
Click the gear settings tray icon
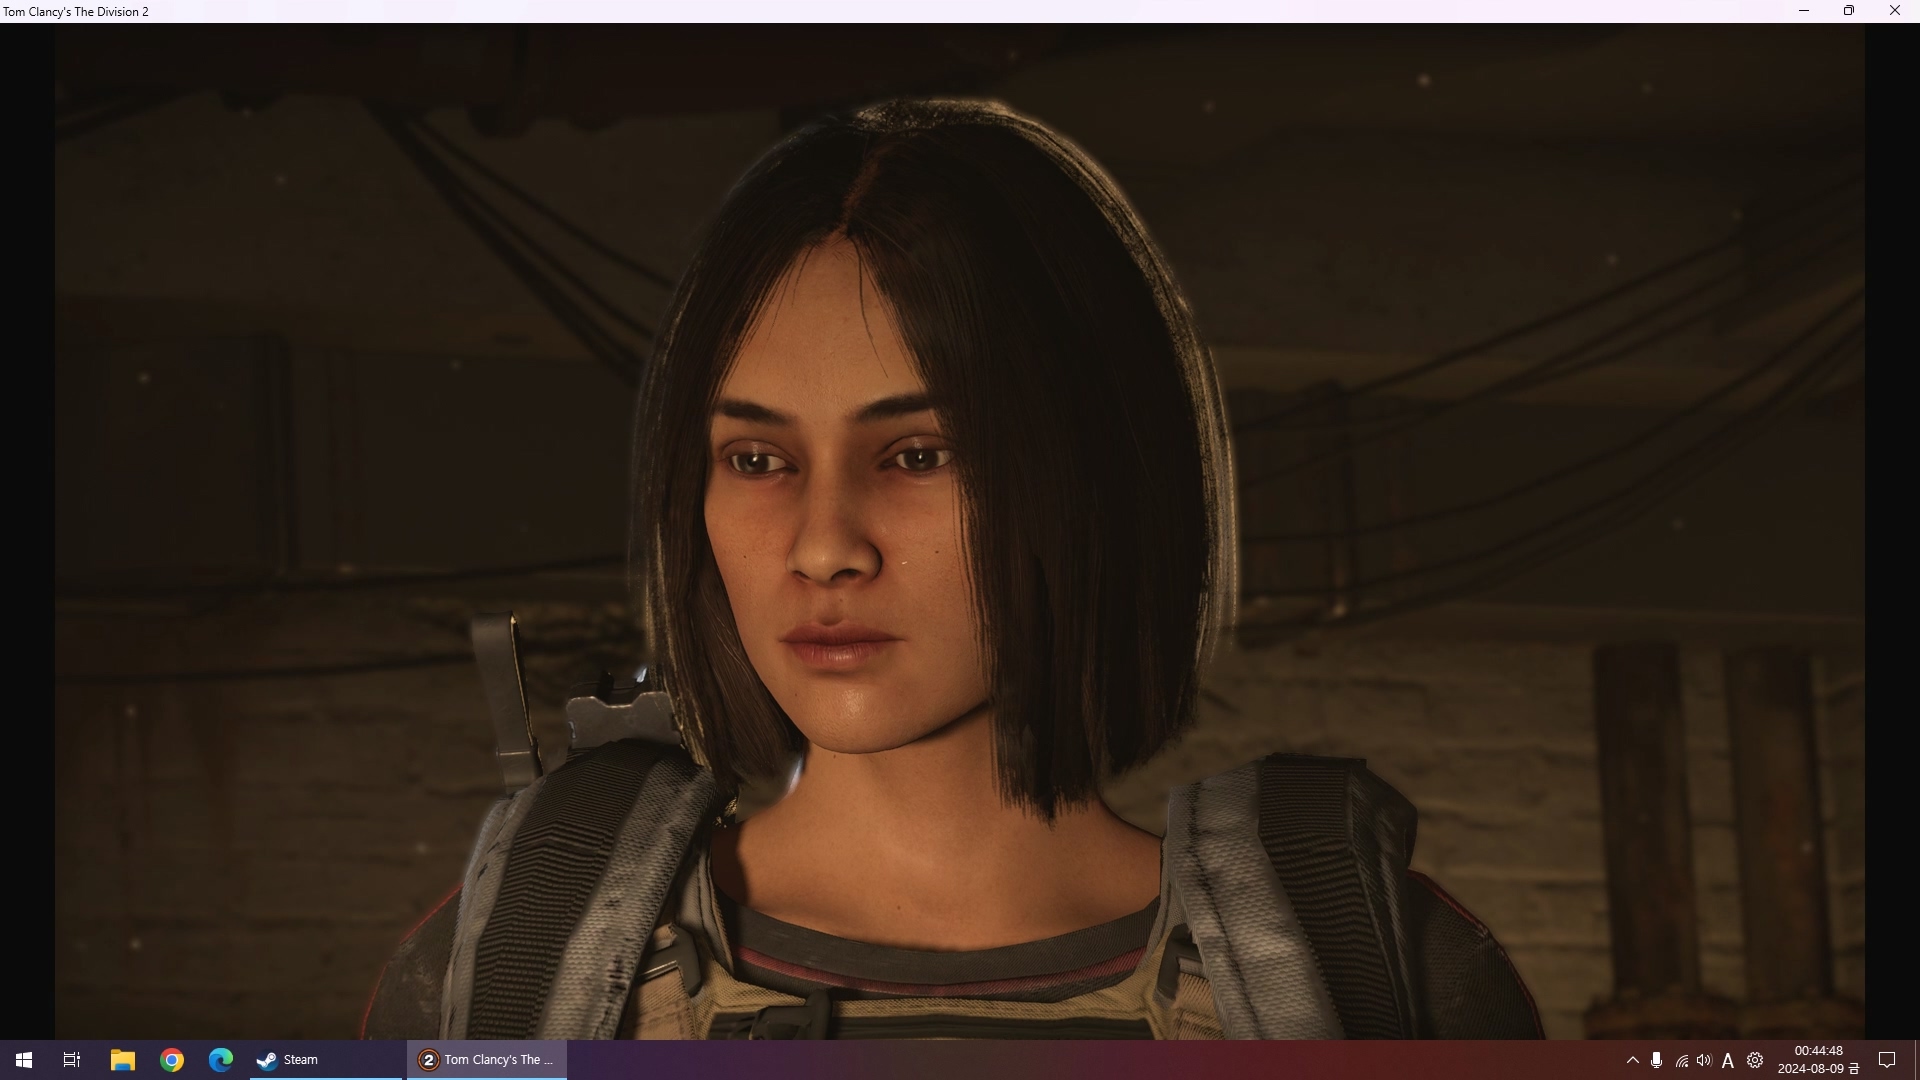[1755, 1060]
